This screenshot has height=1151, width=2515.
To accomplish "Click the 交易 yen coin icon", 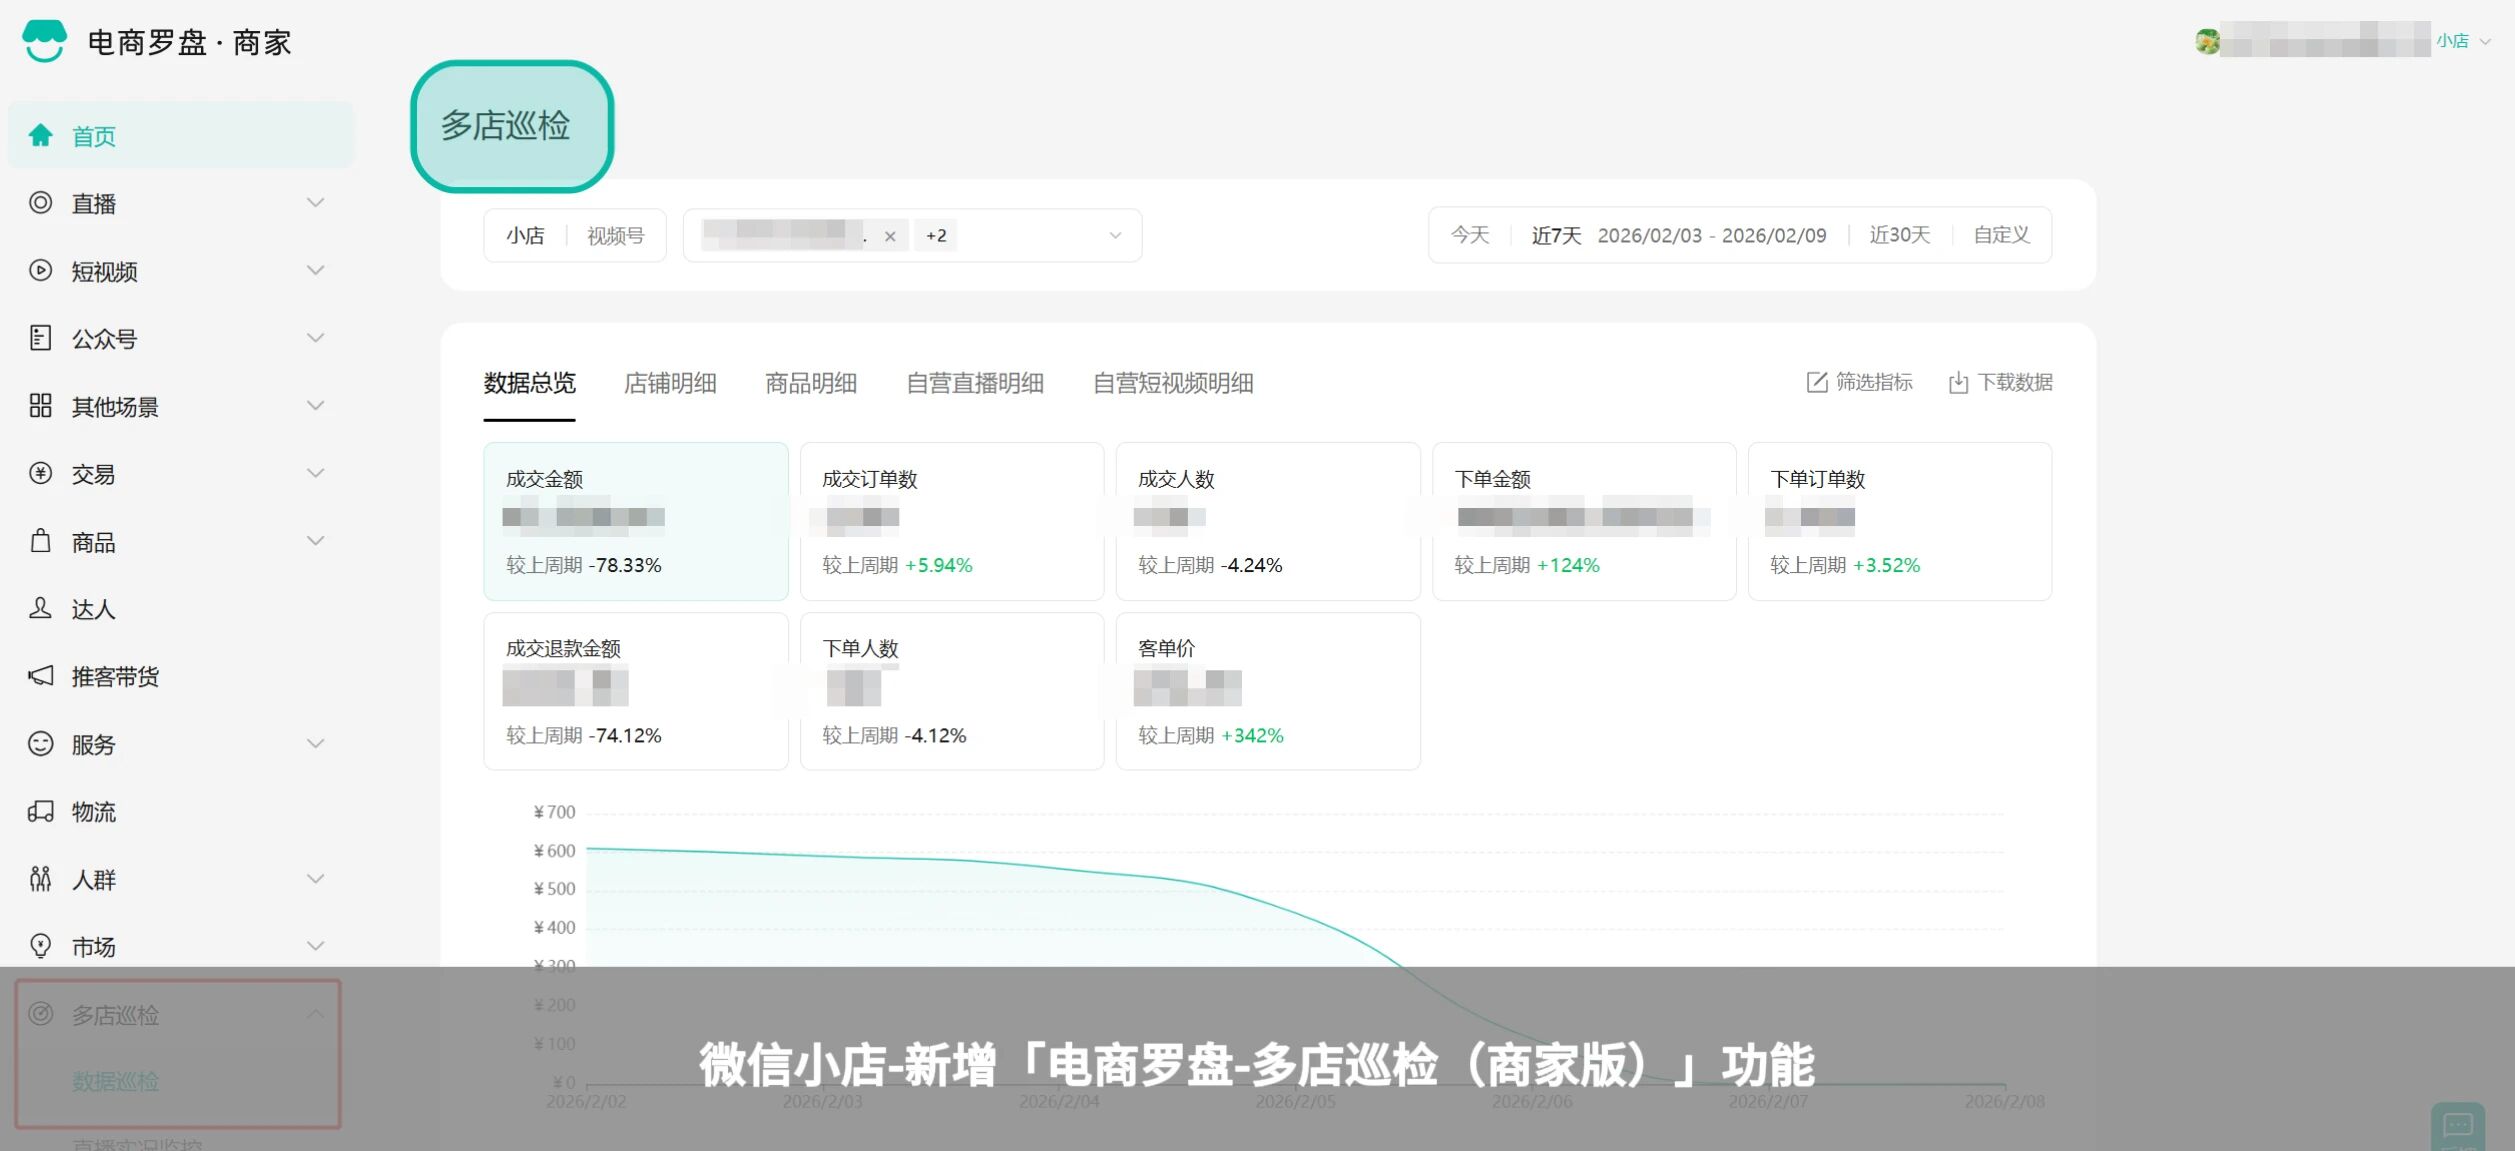I will point(40,473).
